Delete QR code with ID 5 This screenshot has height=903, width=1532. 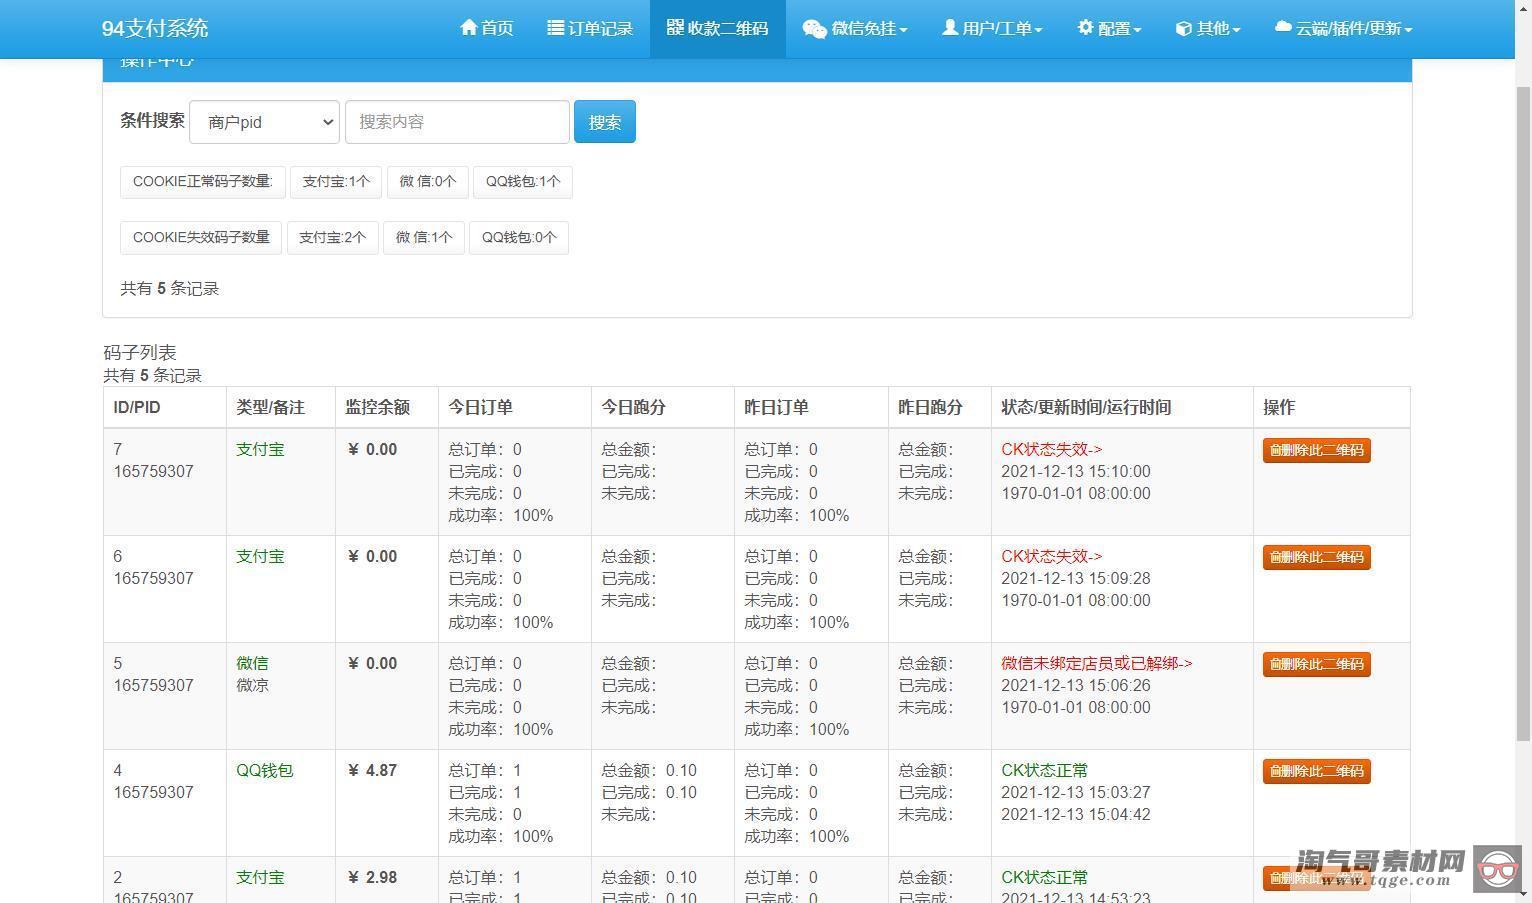click(x=1316, y=664)
